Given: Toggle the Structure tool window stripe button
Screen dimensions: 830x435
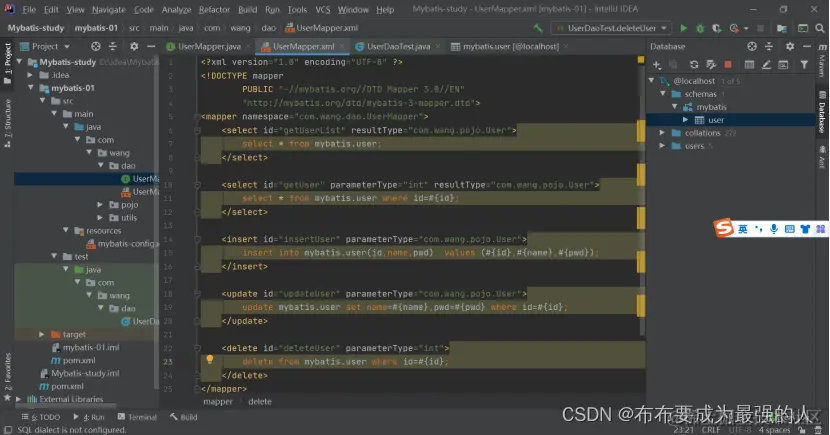Looking at the screenshot, I should click(x=7, y=123).
